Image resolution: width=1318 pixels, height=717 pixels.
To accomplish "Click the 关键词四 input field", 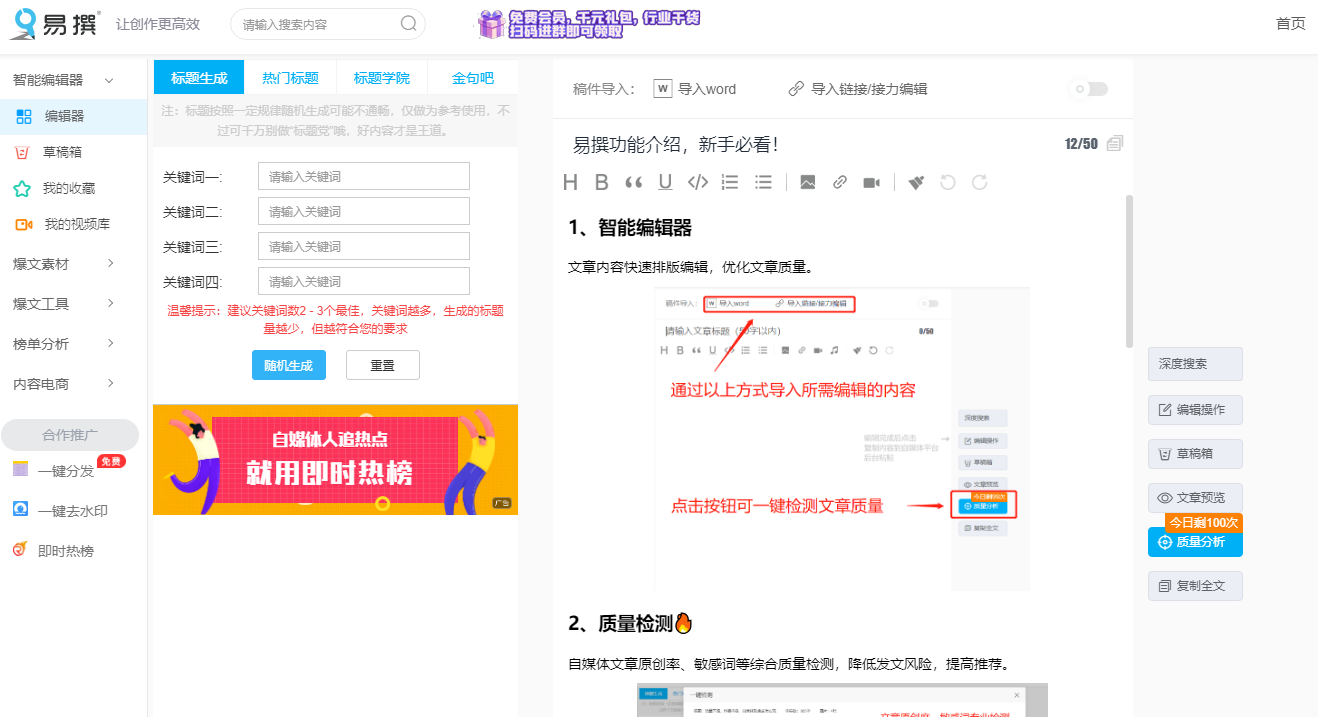I will click(364, 281).
